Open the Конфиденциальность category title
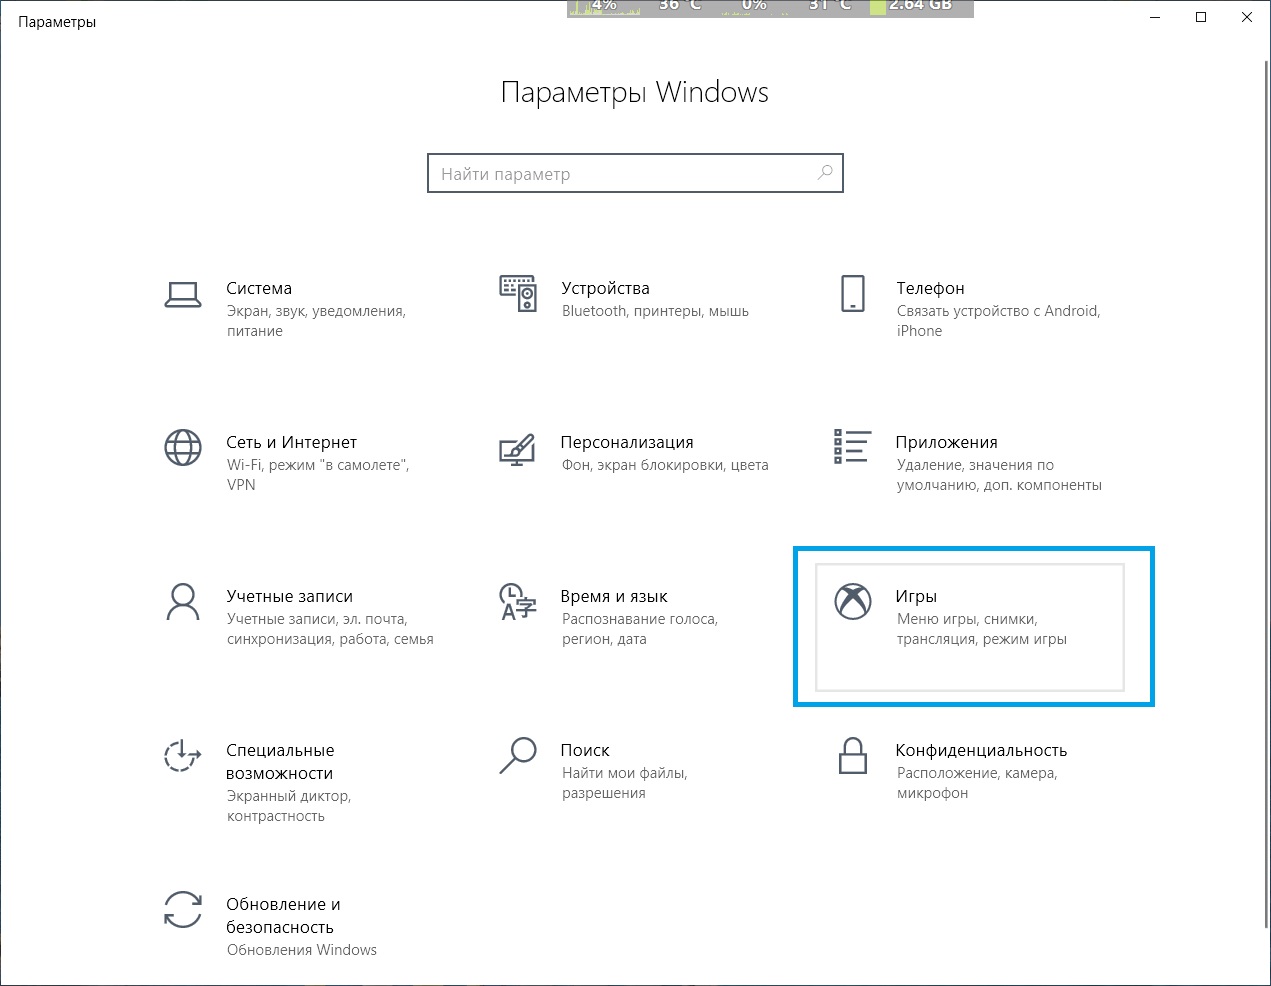The width and height of the screenshot is (1271, 986). pos(981,750)
